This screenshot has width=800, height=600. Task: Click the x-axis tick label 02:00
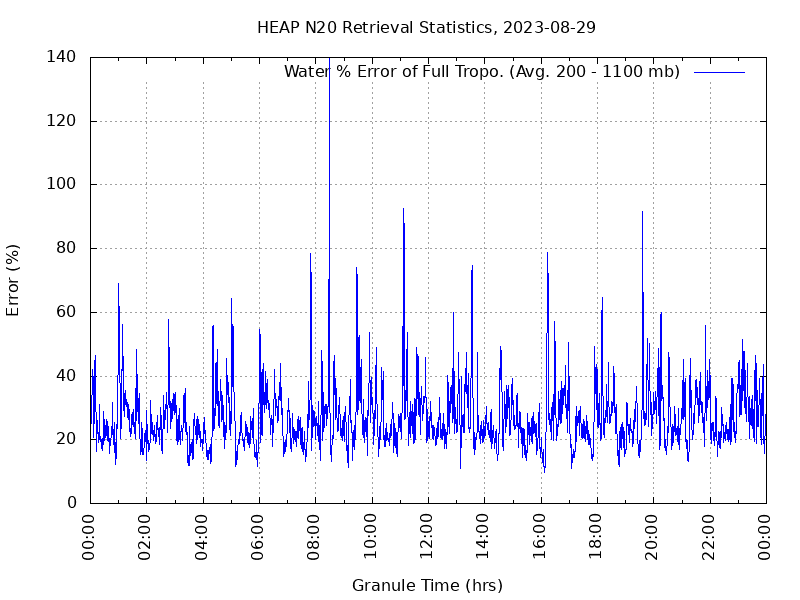pos(144,537)
